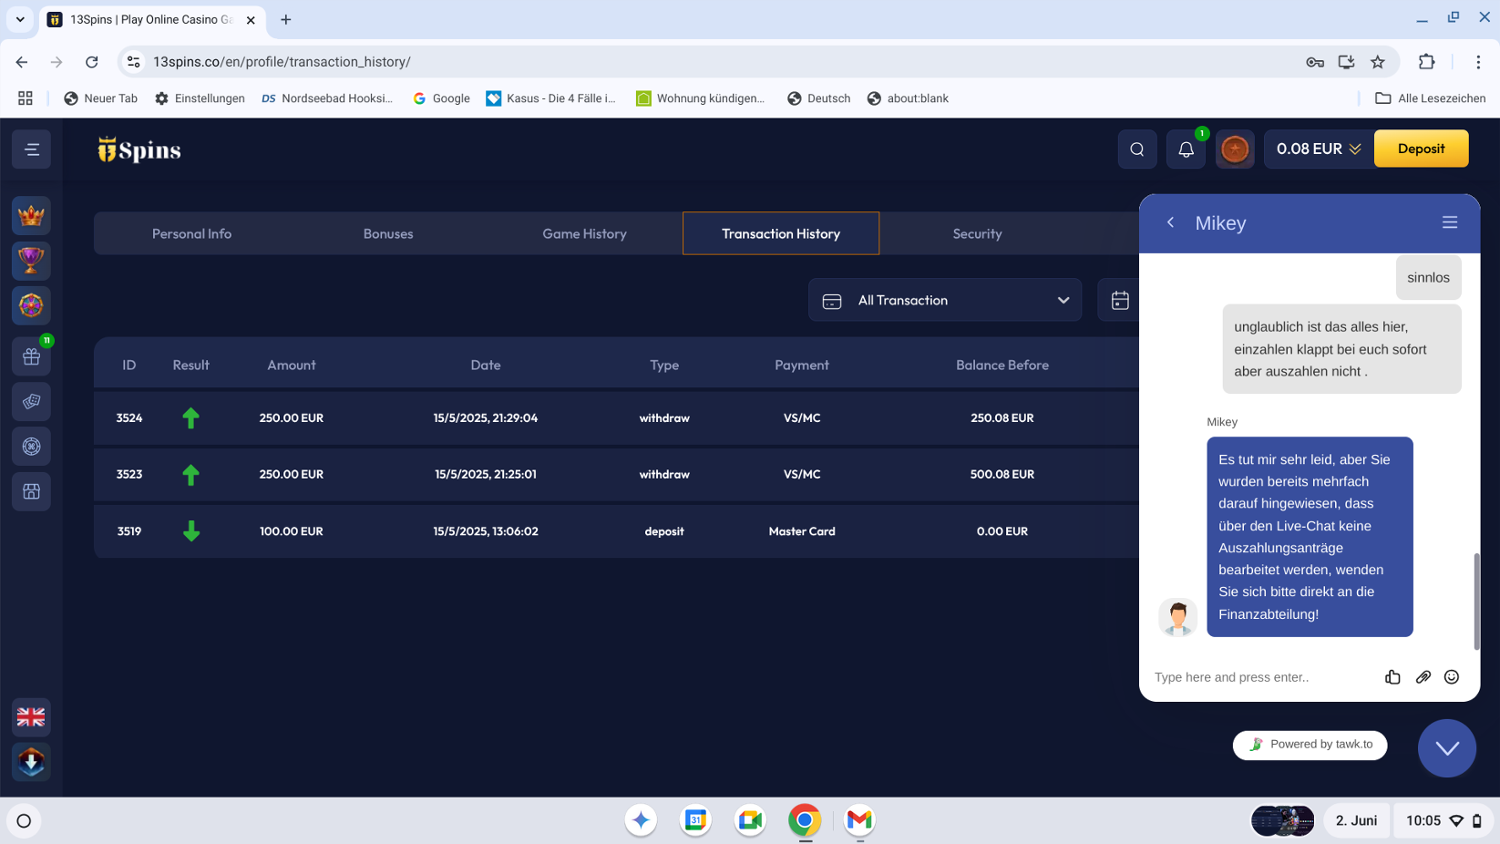The width and height of the screenshot is (1500, 844).
Task: Open the Bonuses tab
Action: pyautogui.click(x=388, y=234)
